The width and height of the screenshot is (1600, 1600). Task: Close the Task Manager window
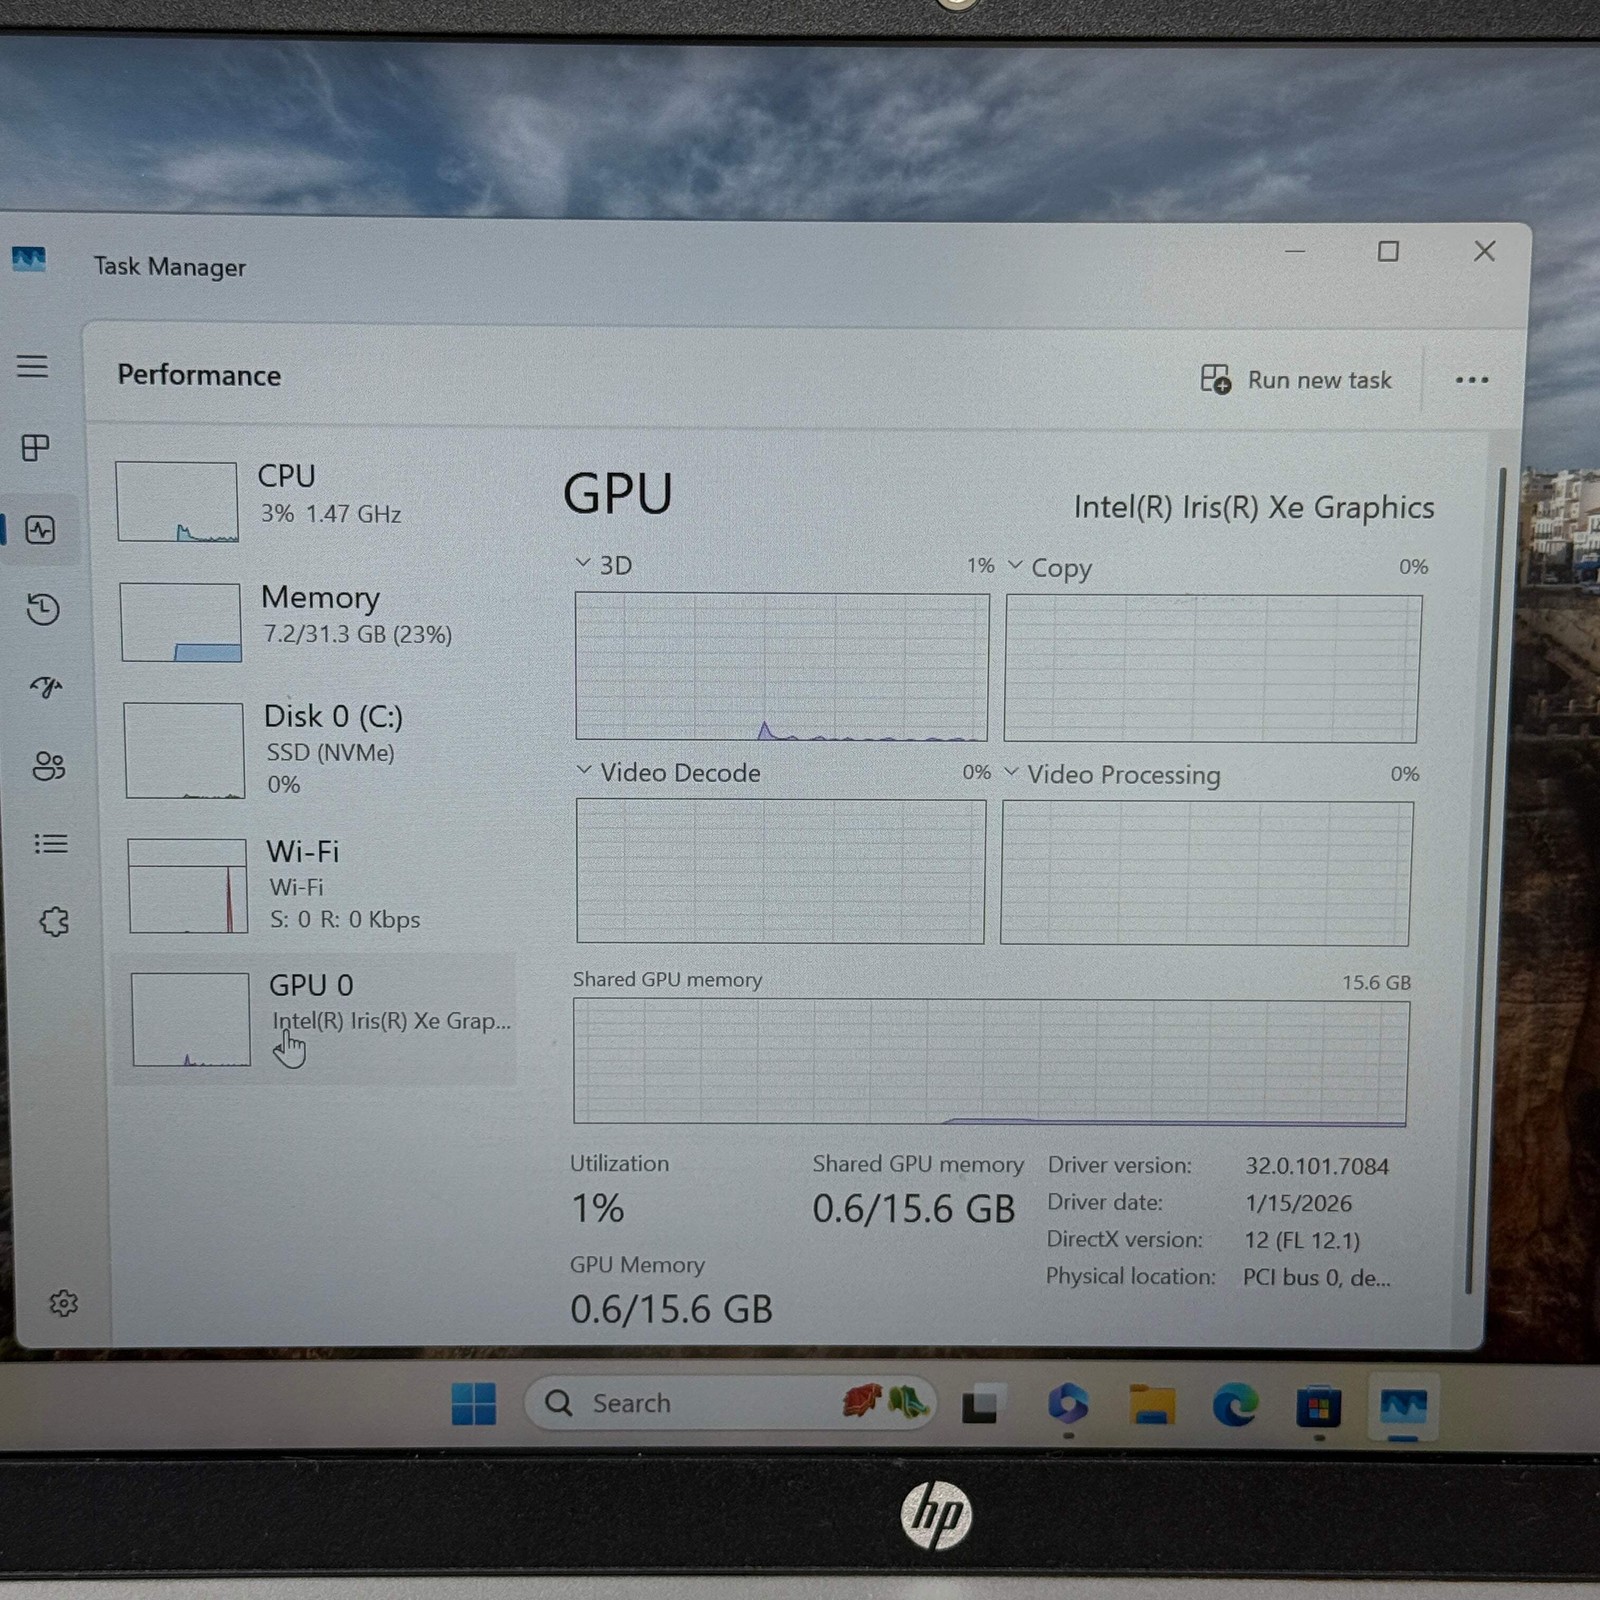1484,251
